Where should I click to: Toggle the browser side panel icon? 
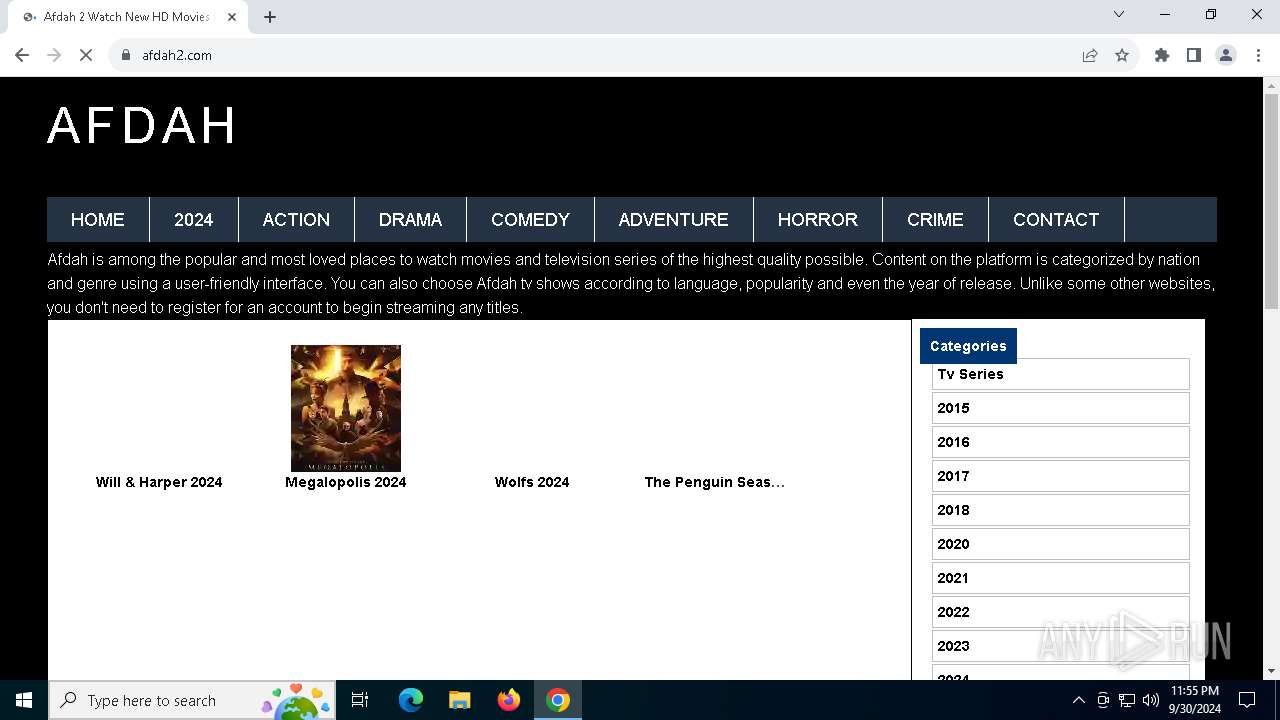(x=1194, y=55)
